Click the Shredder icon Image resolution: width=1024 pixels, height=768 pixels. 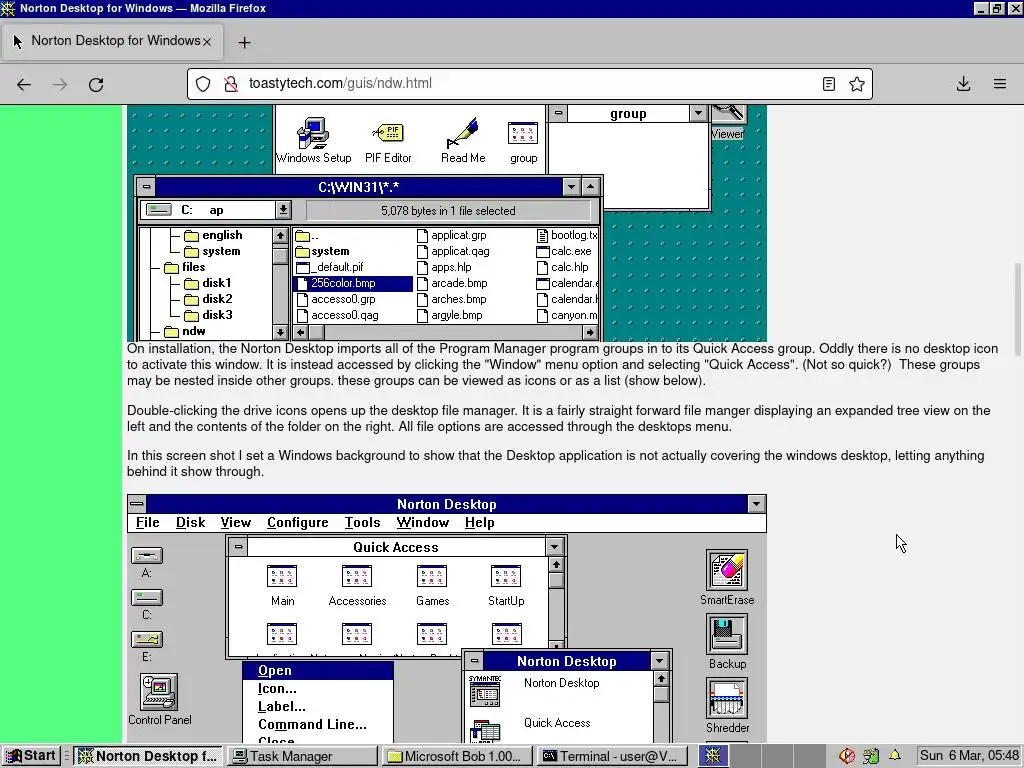(x=727, y=698)
